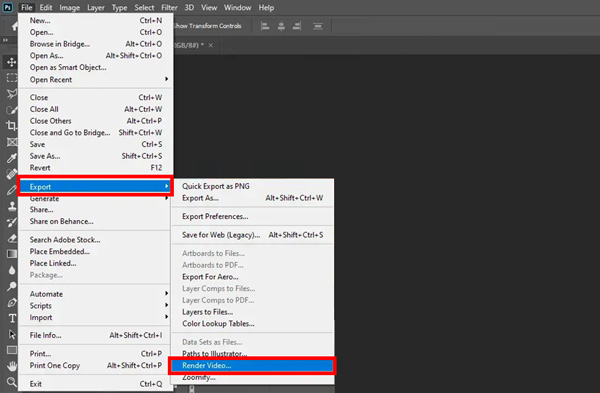Expand the Generate submenu
Viewport: 600px width, 393px height.
(96, 198)
